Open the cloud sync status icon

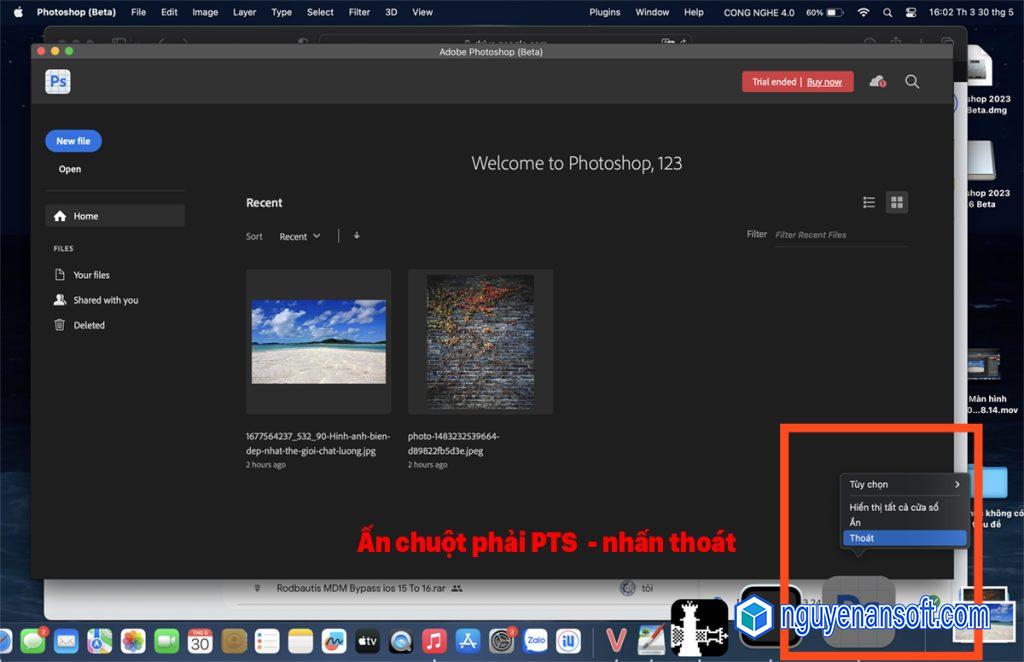[x=877, y=82]
